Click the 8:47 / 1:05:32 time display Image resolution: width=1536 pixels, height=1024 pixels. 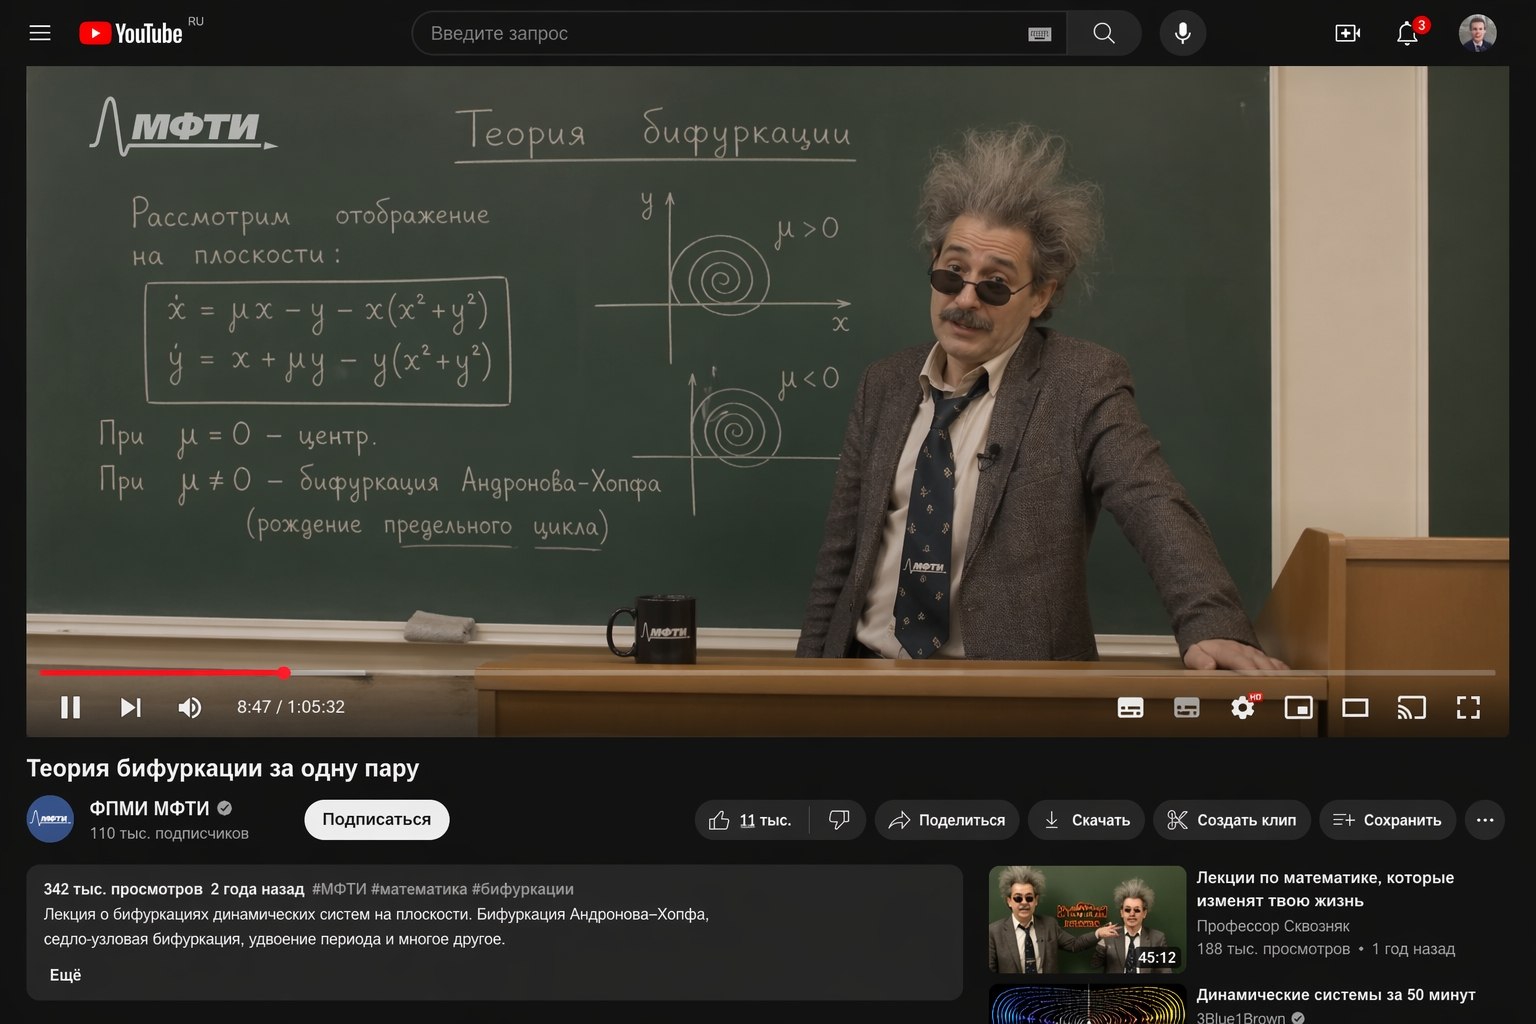tap(291, 707)
